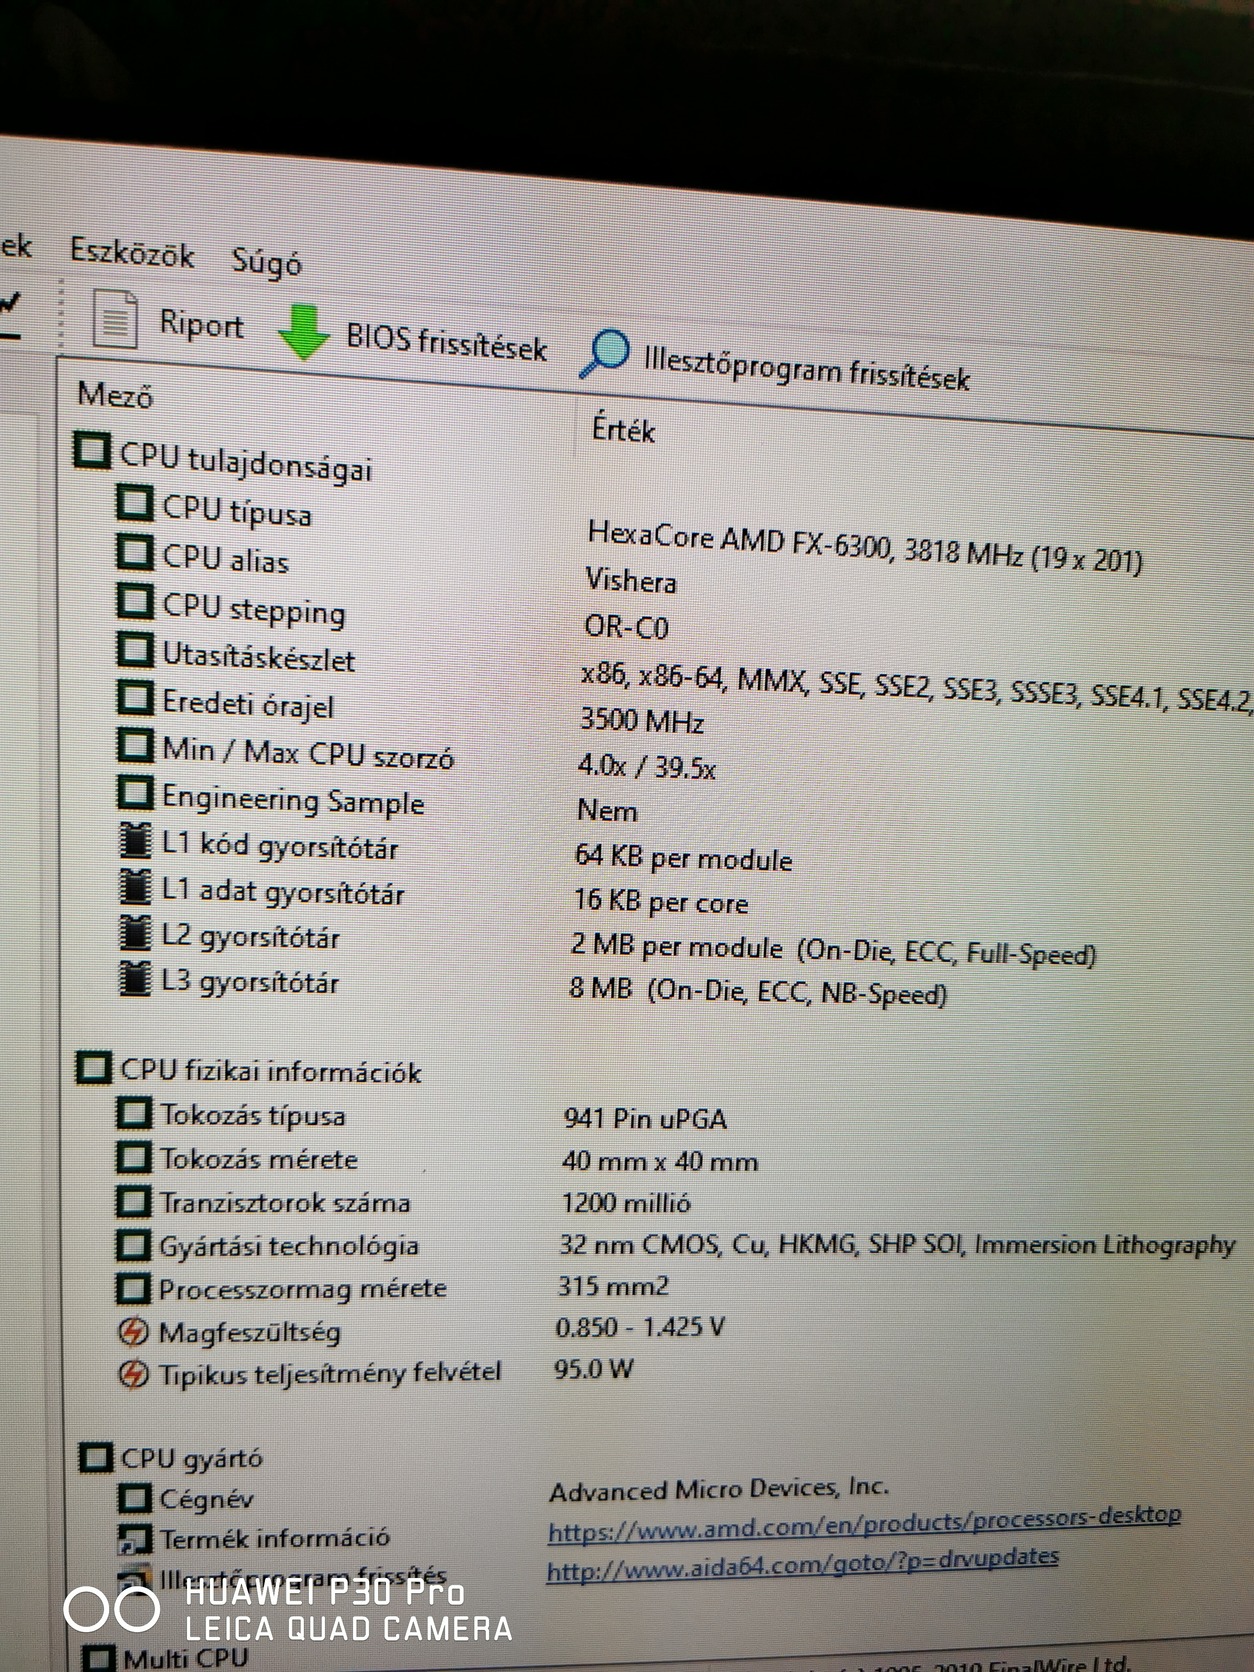The height and width of the screenshot is (1672, 1254).
Task: Click the 3500 MHz value
Action: 642,721
